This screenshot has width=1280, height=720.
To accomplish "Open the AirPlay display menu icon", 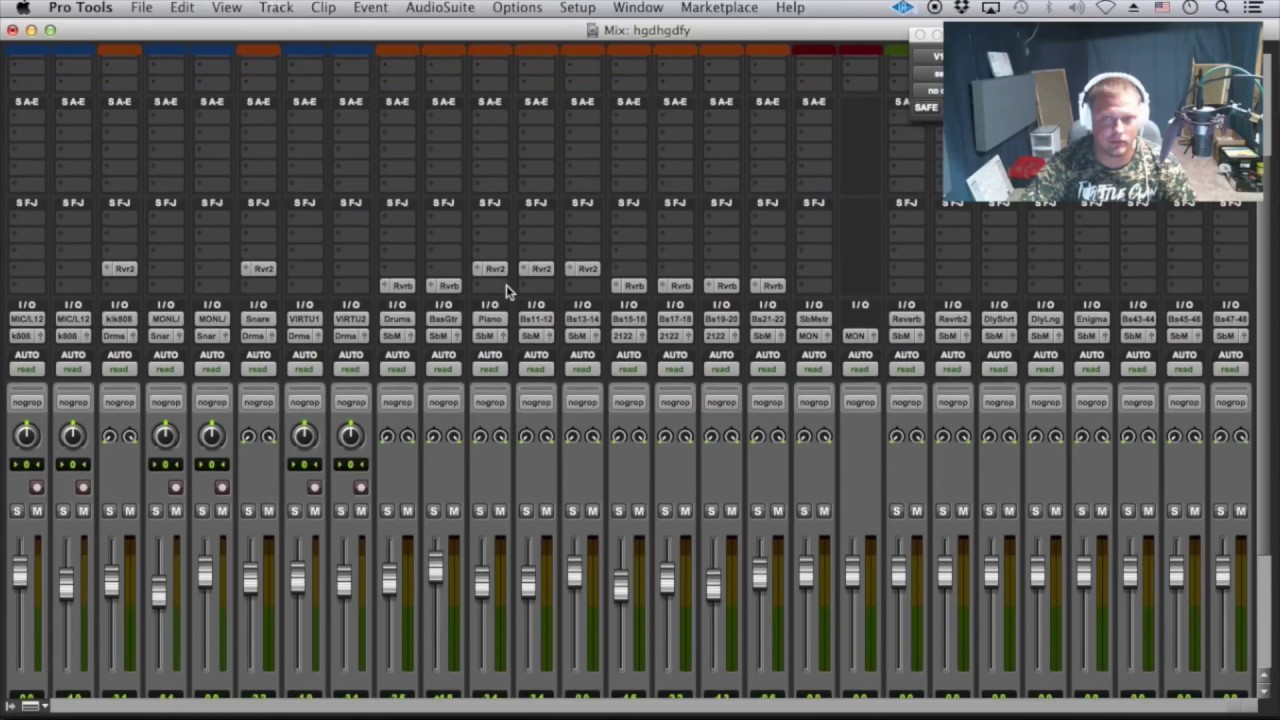I will click(x=991, y=8).
